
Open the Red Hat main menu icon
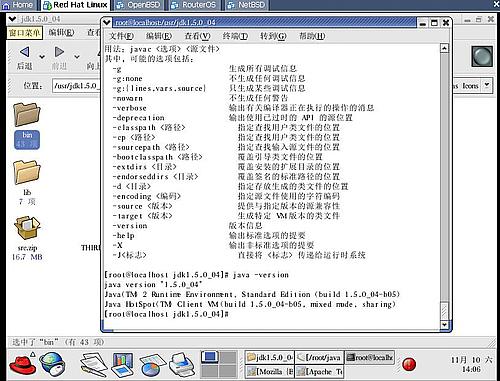point(22,365)
